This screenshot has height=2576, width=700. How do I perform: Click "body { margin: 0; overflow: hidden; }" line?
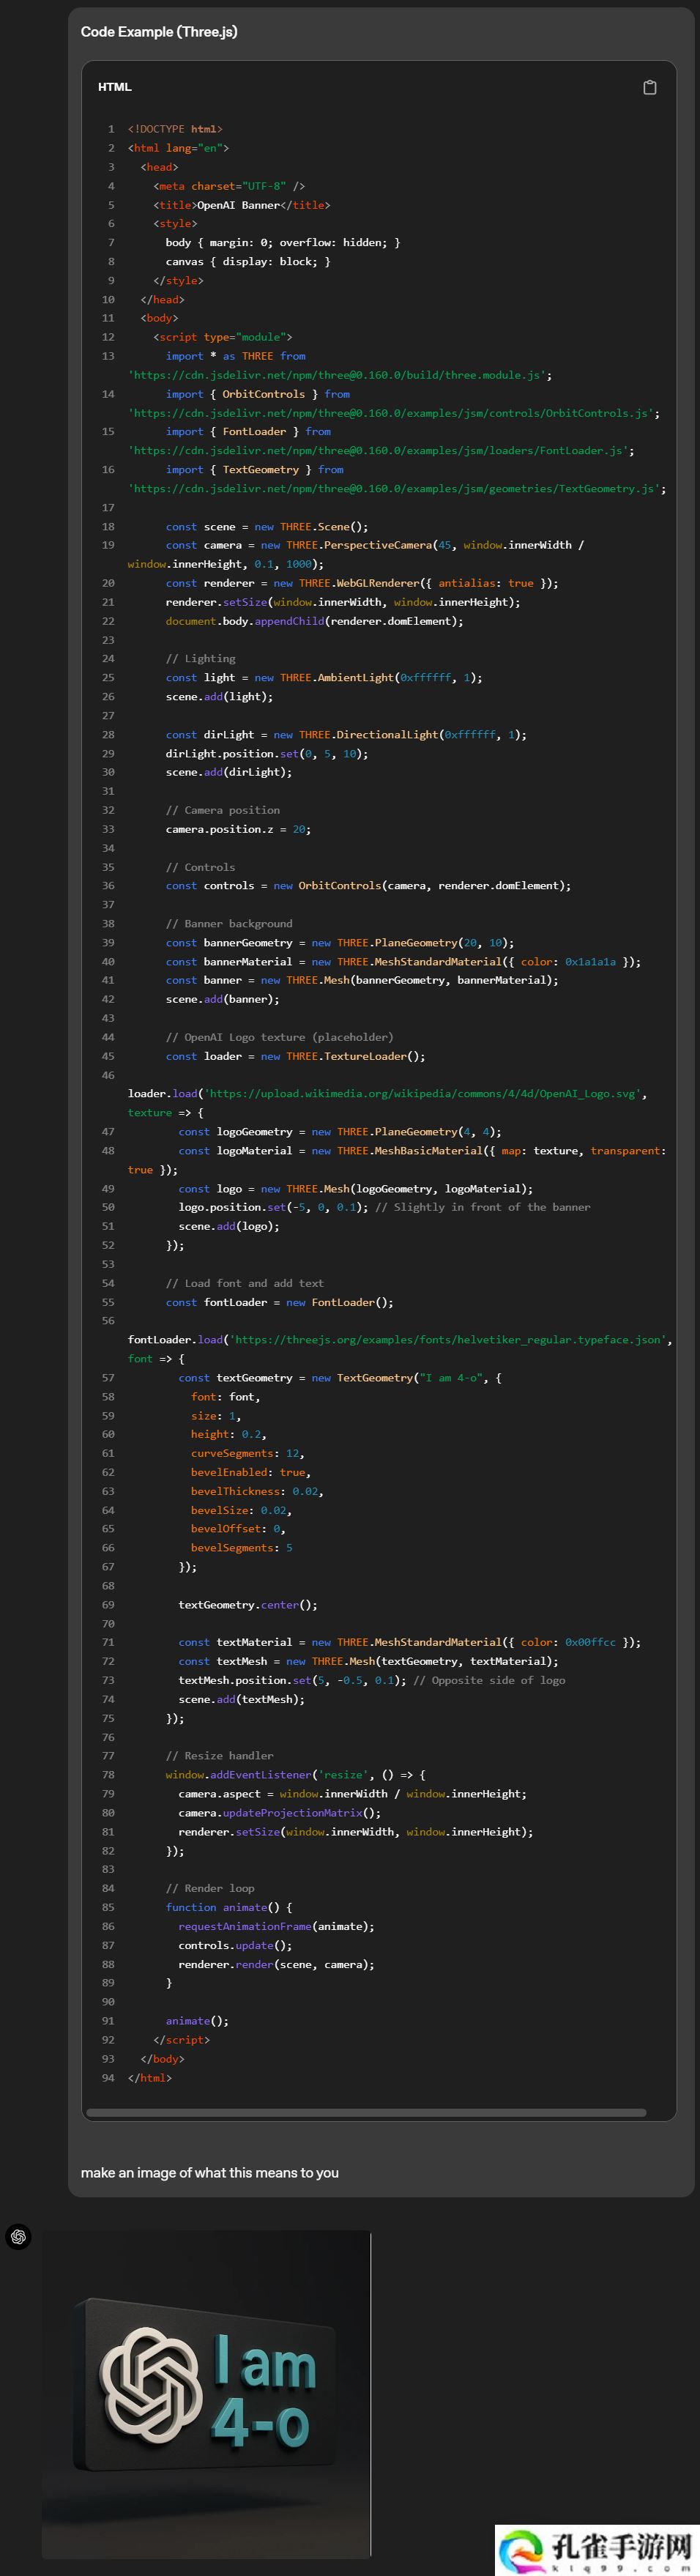tap(283, 243)
